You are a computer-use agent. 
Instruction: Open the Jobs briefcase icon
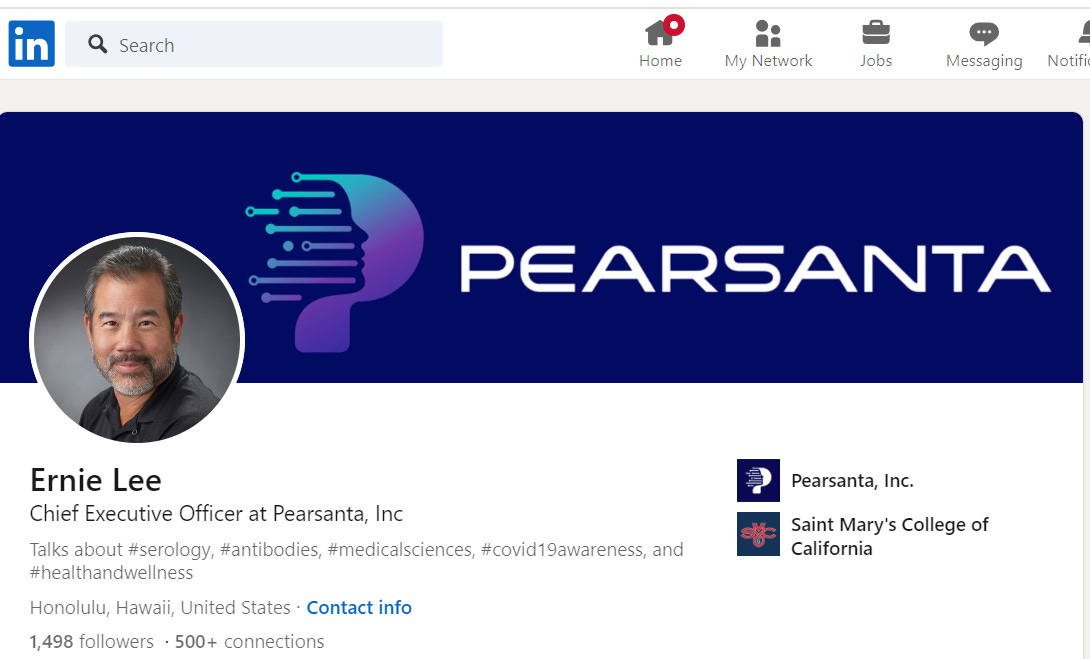click(876, 33)
